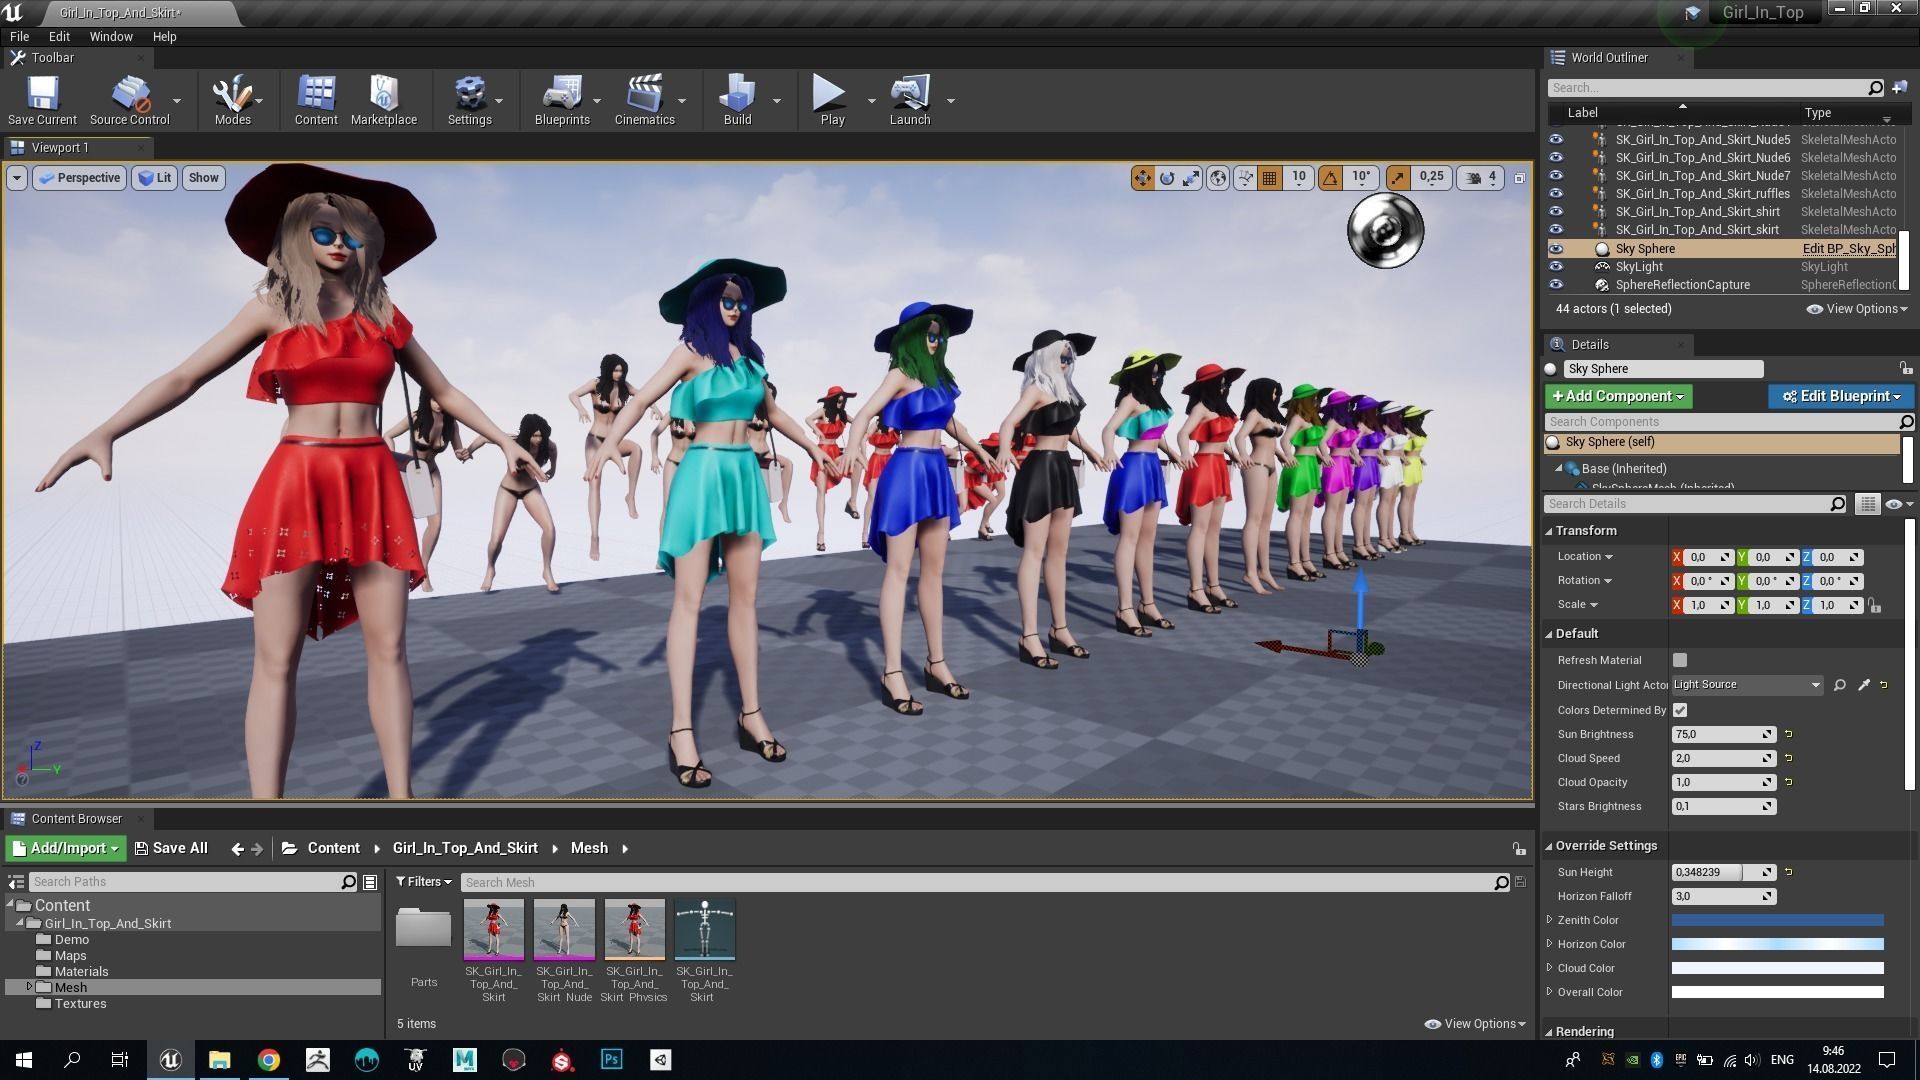Select the rotate gizmo mode icon

pos(1167,178)
